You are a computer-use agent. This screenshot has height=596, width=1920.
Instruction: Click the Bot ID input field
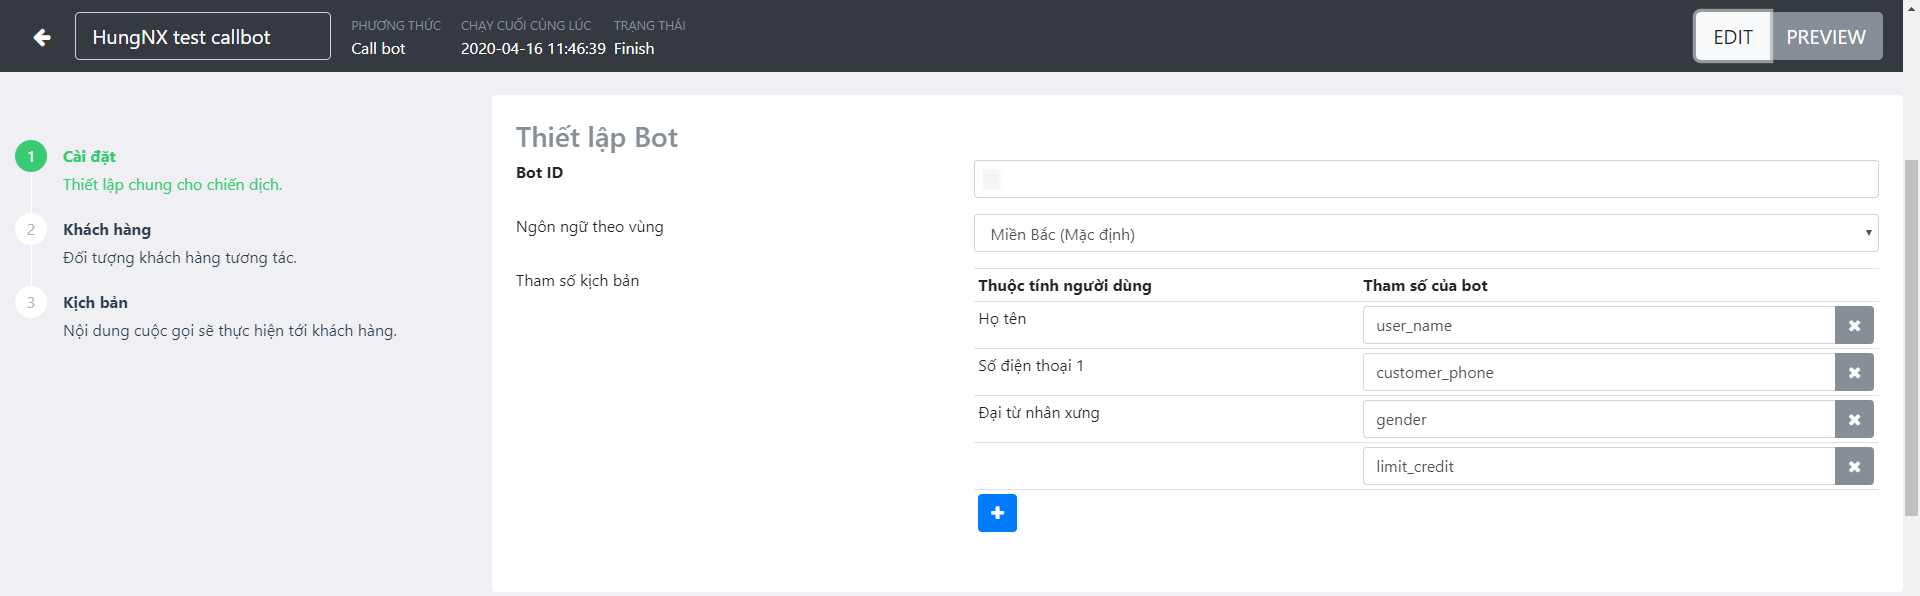(x=1425, y=179)
